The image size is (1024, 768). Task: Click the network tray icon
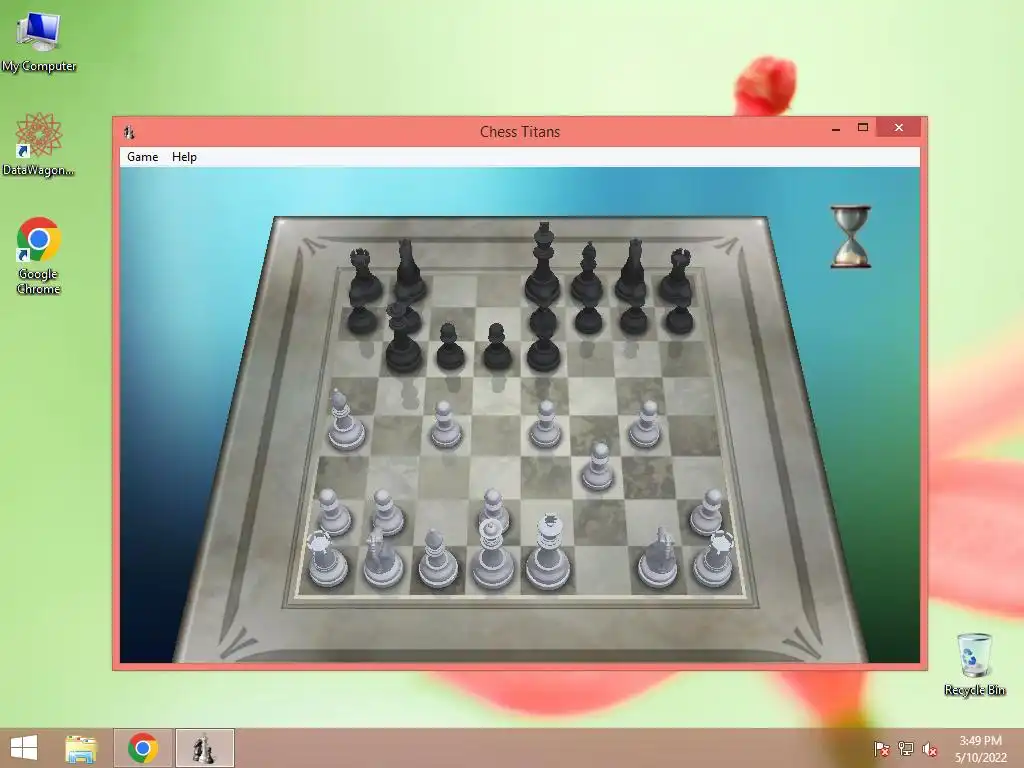(x=906, y=749)
